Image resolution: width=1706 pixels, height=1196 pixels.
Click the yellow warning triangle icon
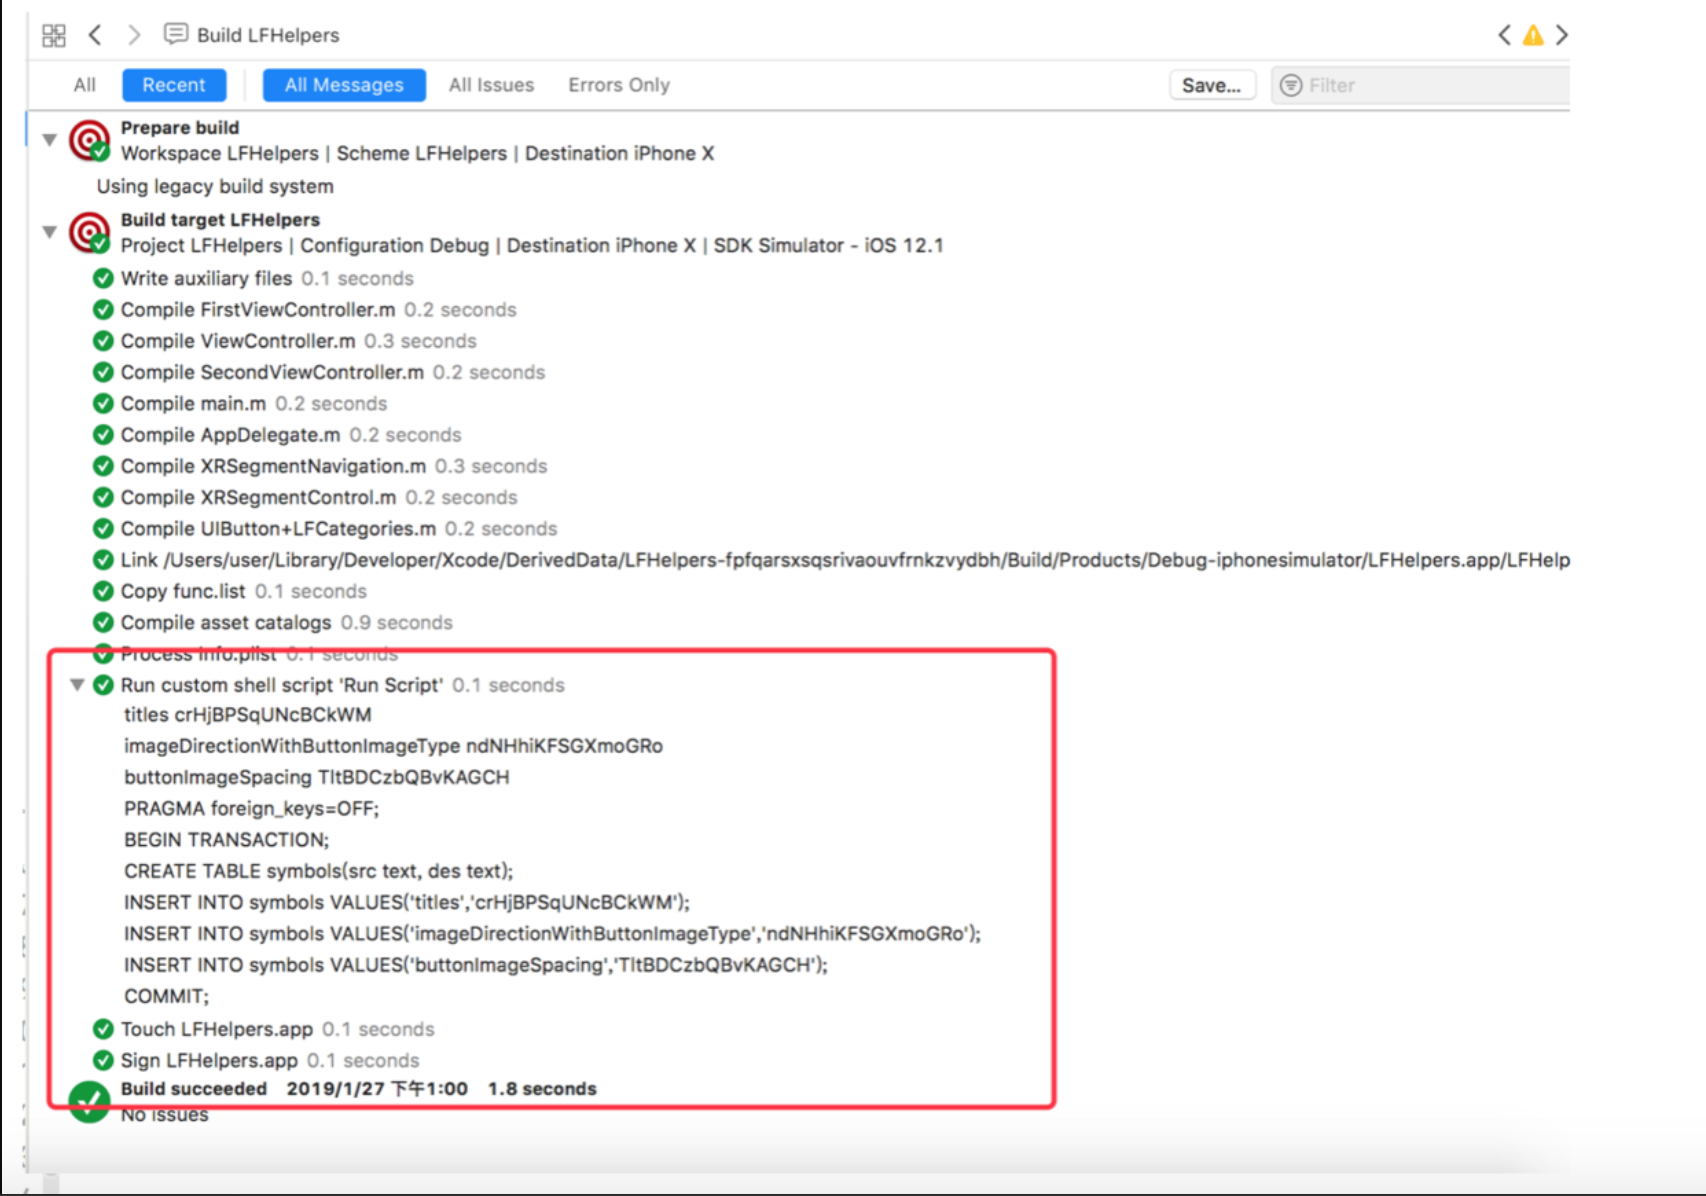(1533, 36)
